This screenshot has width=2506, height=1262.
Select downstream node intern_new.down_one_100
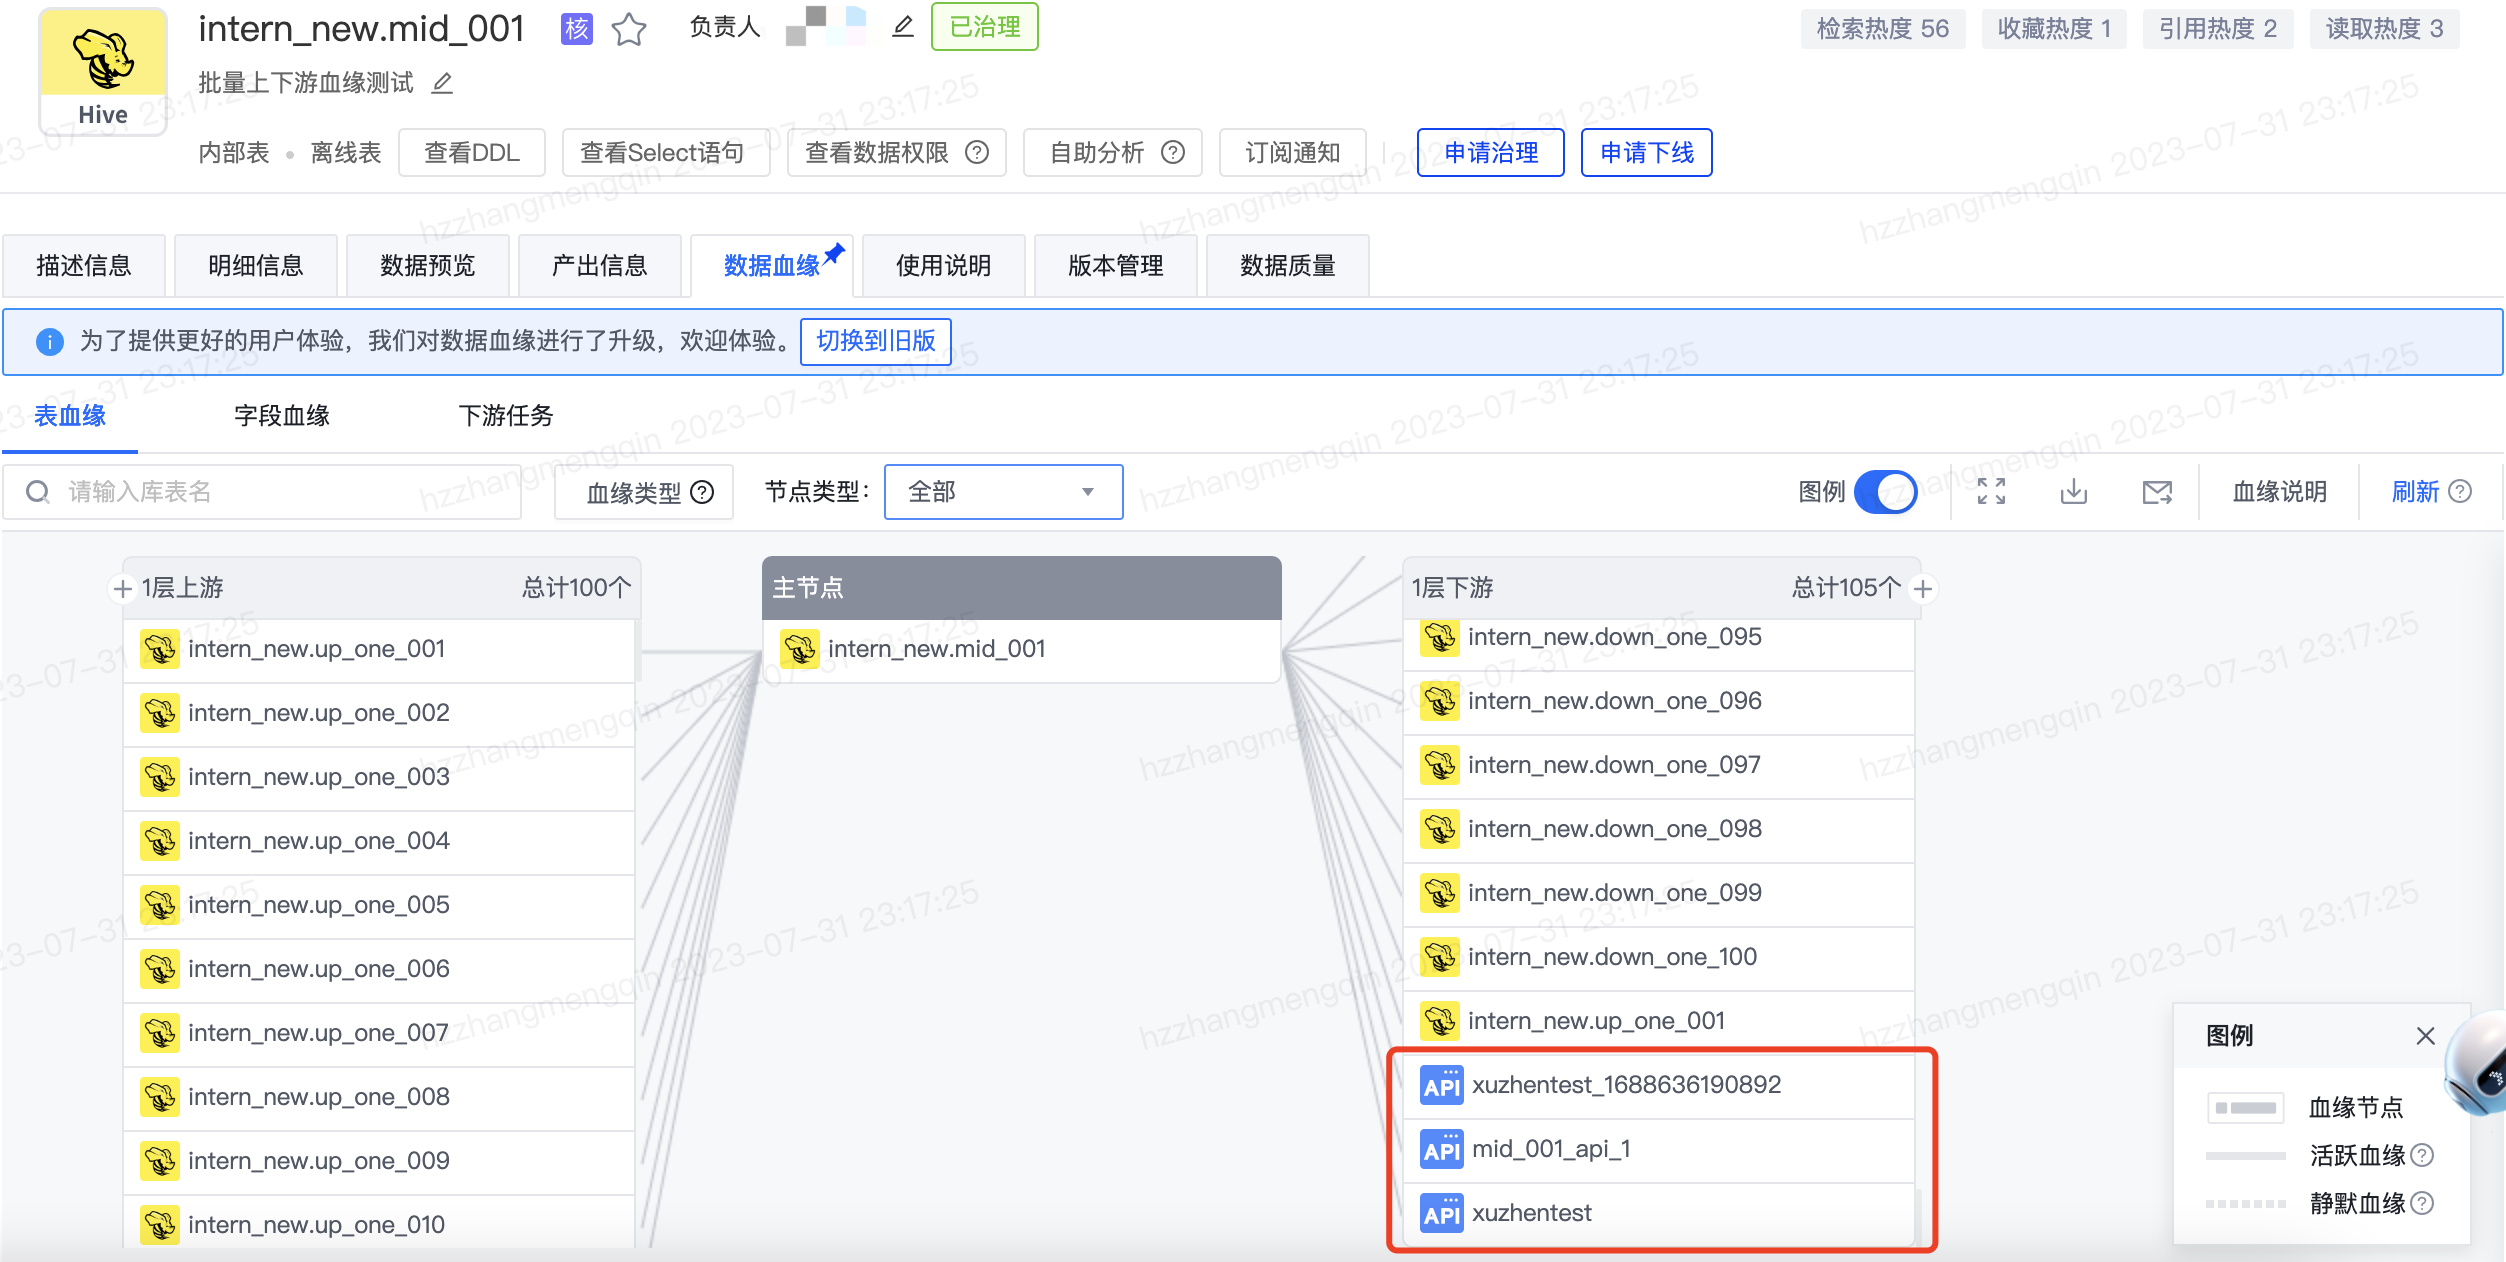point(1659,958)
